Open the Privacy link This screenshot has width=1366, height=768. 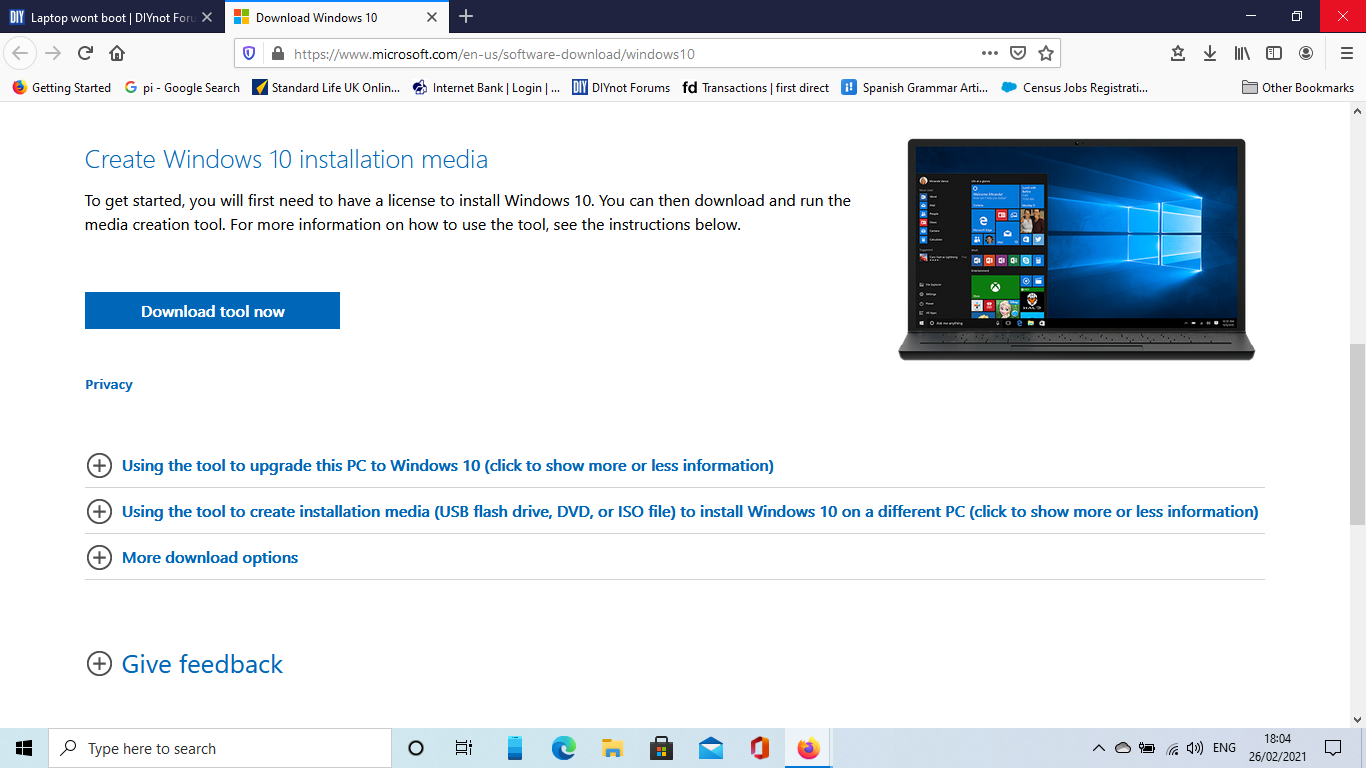[x=109, y=384]
